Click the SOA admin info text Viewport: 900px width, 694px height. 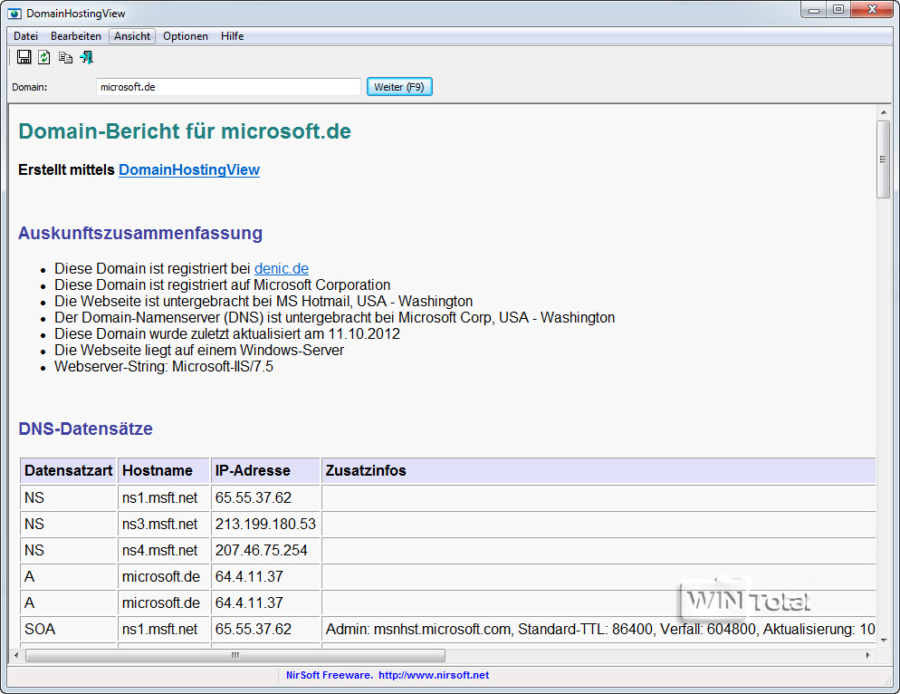tap(600, 629)
